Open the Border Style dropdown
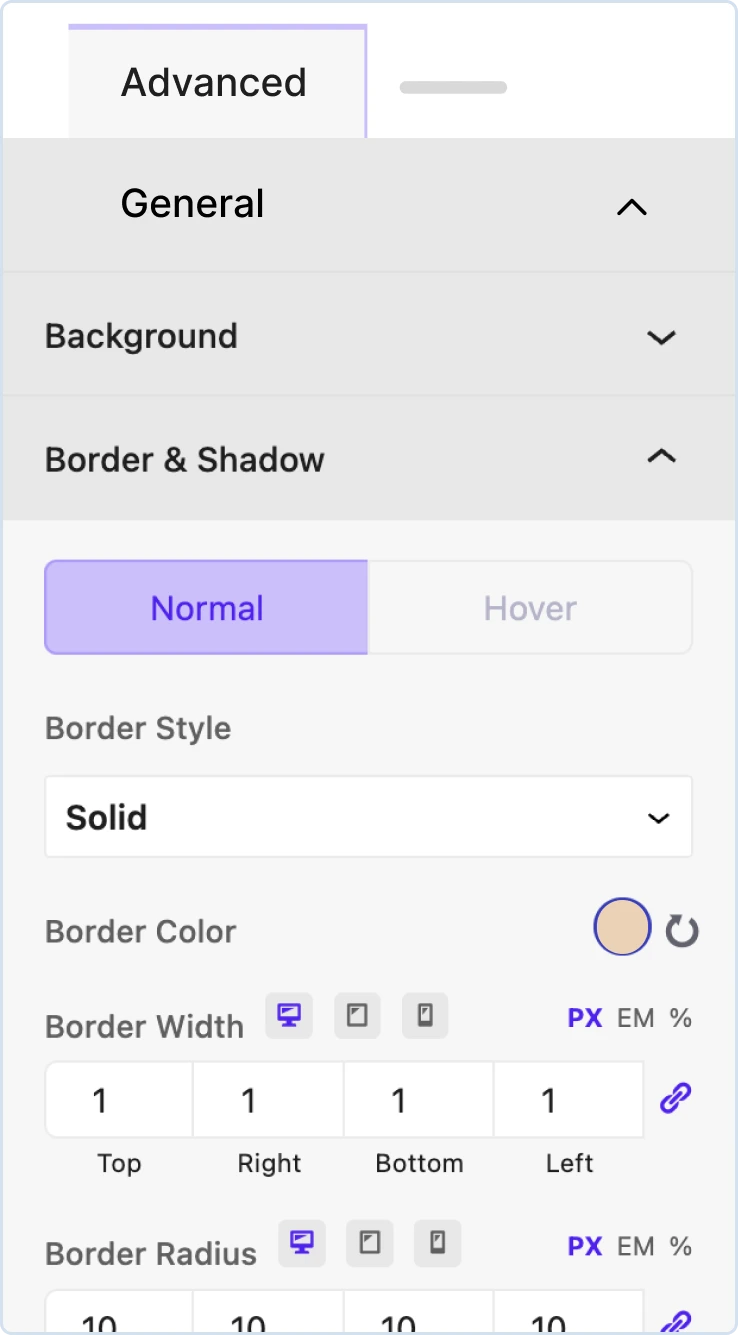 [x=368, y=817]
